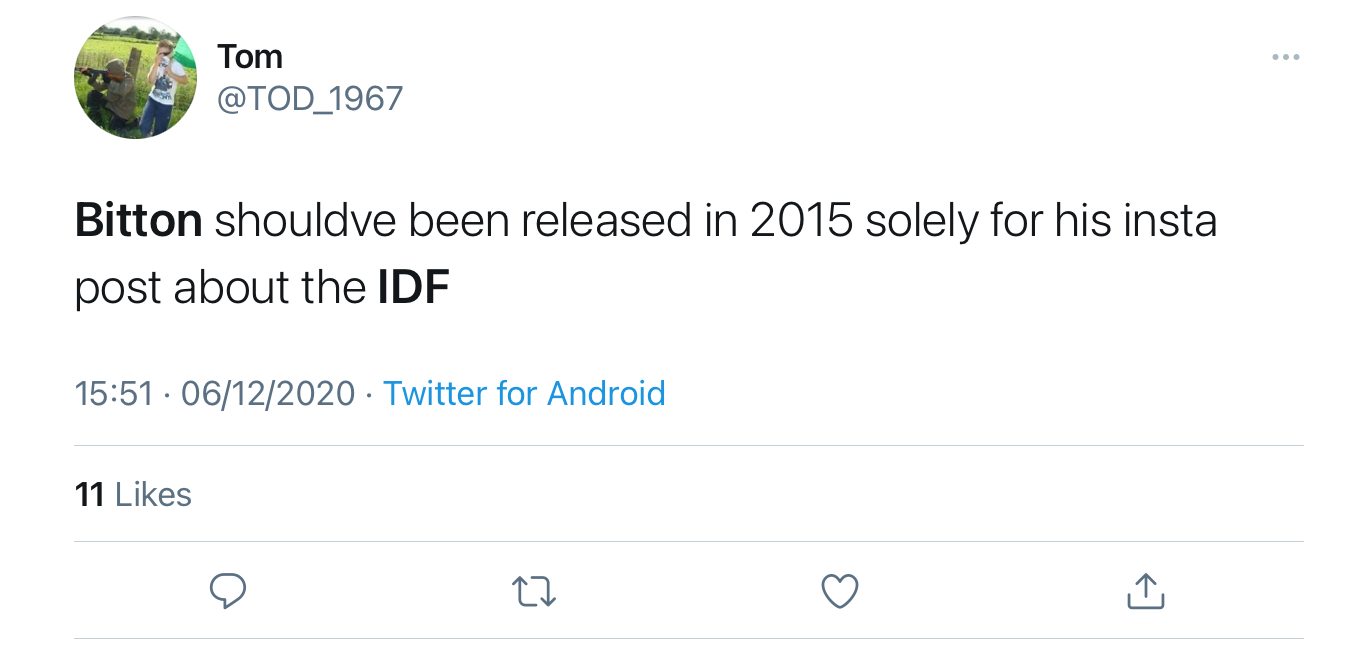Viewport: 1365px width, 645px height.
Task: Click the 'Likes' label text
Action: [153, 494]
